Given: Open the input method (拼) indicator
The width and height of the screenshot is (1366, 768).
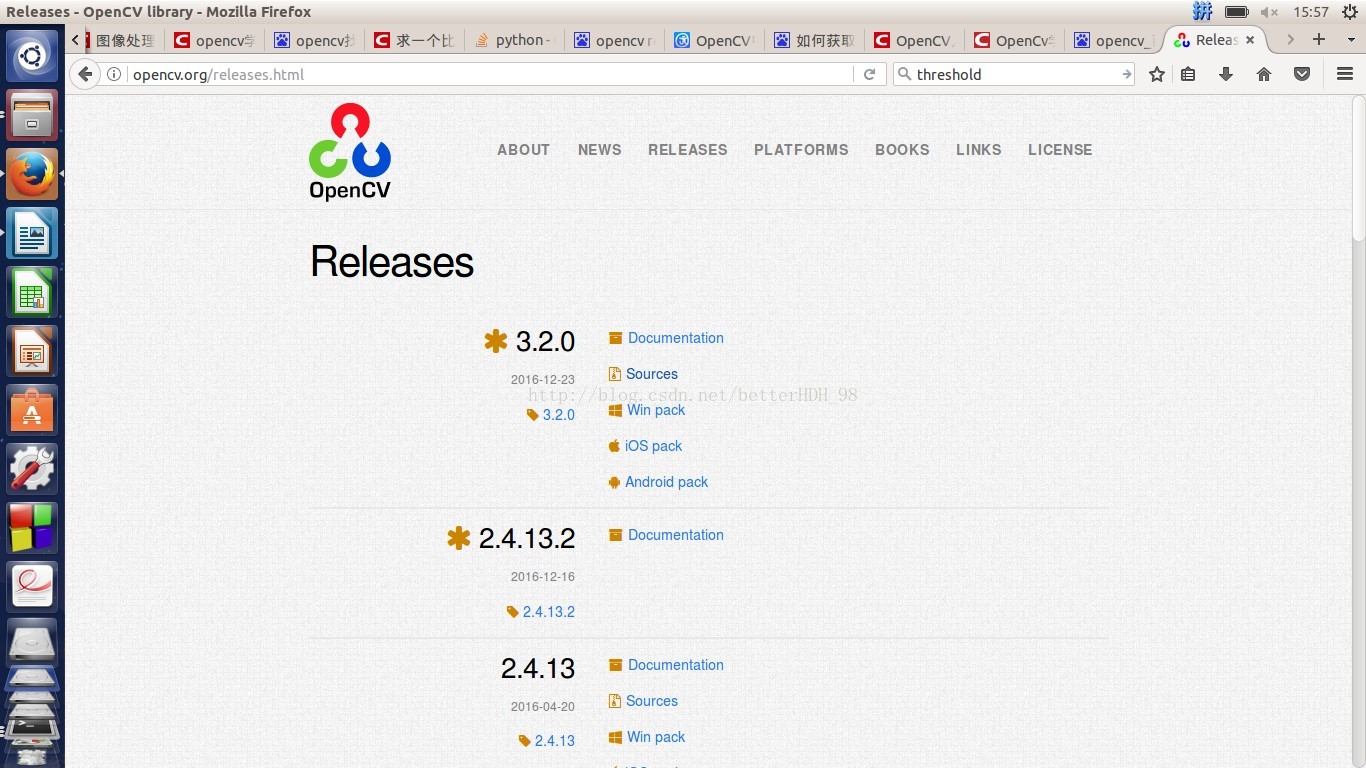Looking at the screenshot, I should click(x=1202, y=12).
